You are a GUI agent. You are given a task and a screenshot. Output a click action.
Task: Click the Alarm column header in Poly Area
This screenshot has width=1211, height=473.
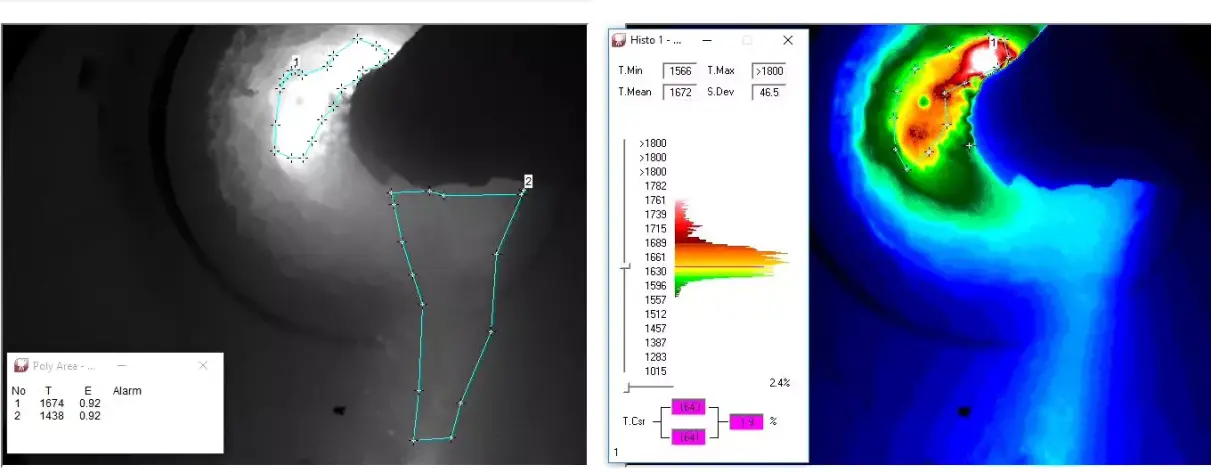click(128, 391)
